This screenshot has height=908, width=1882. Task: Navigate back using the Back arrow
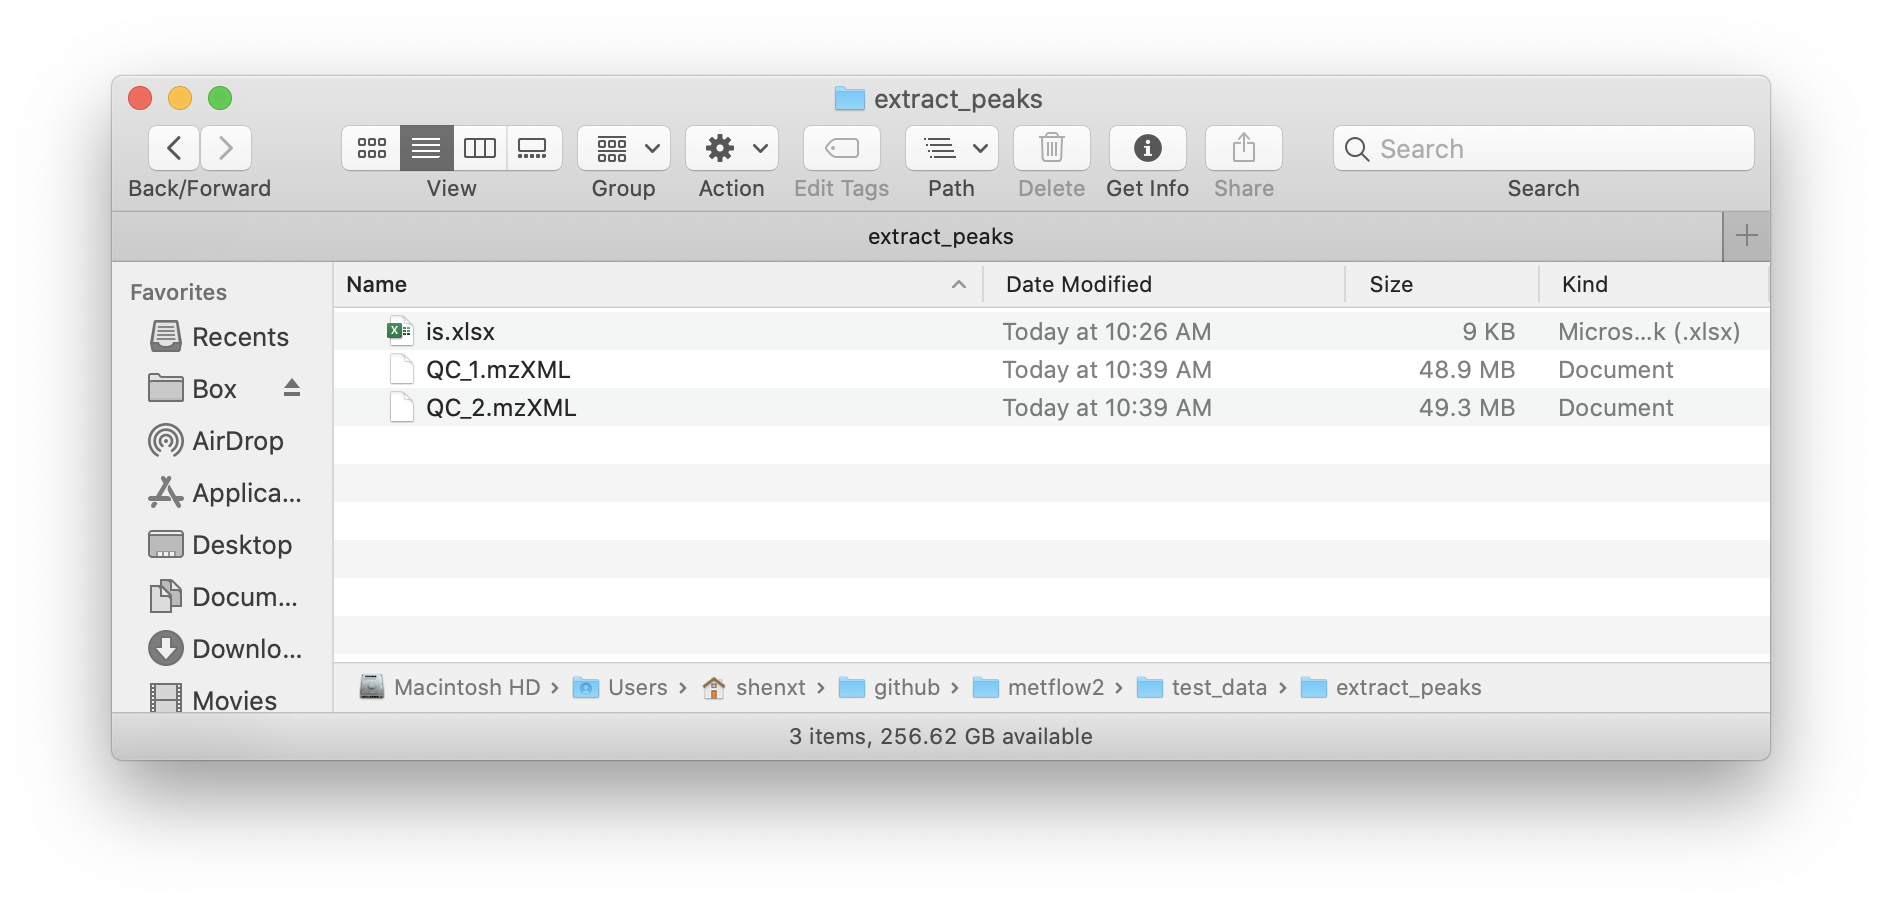coord(173,147)
